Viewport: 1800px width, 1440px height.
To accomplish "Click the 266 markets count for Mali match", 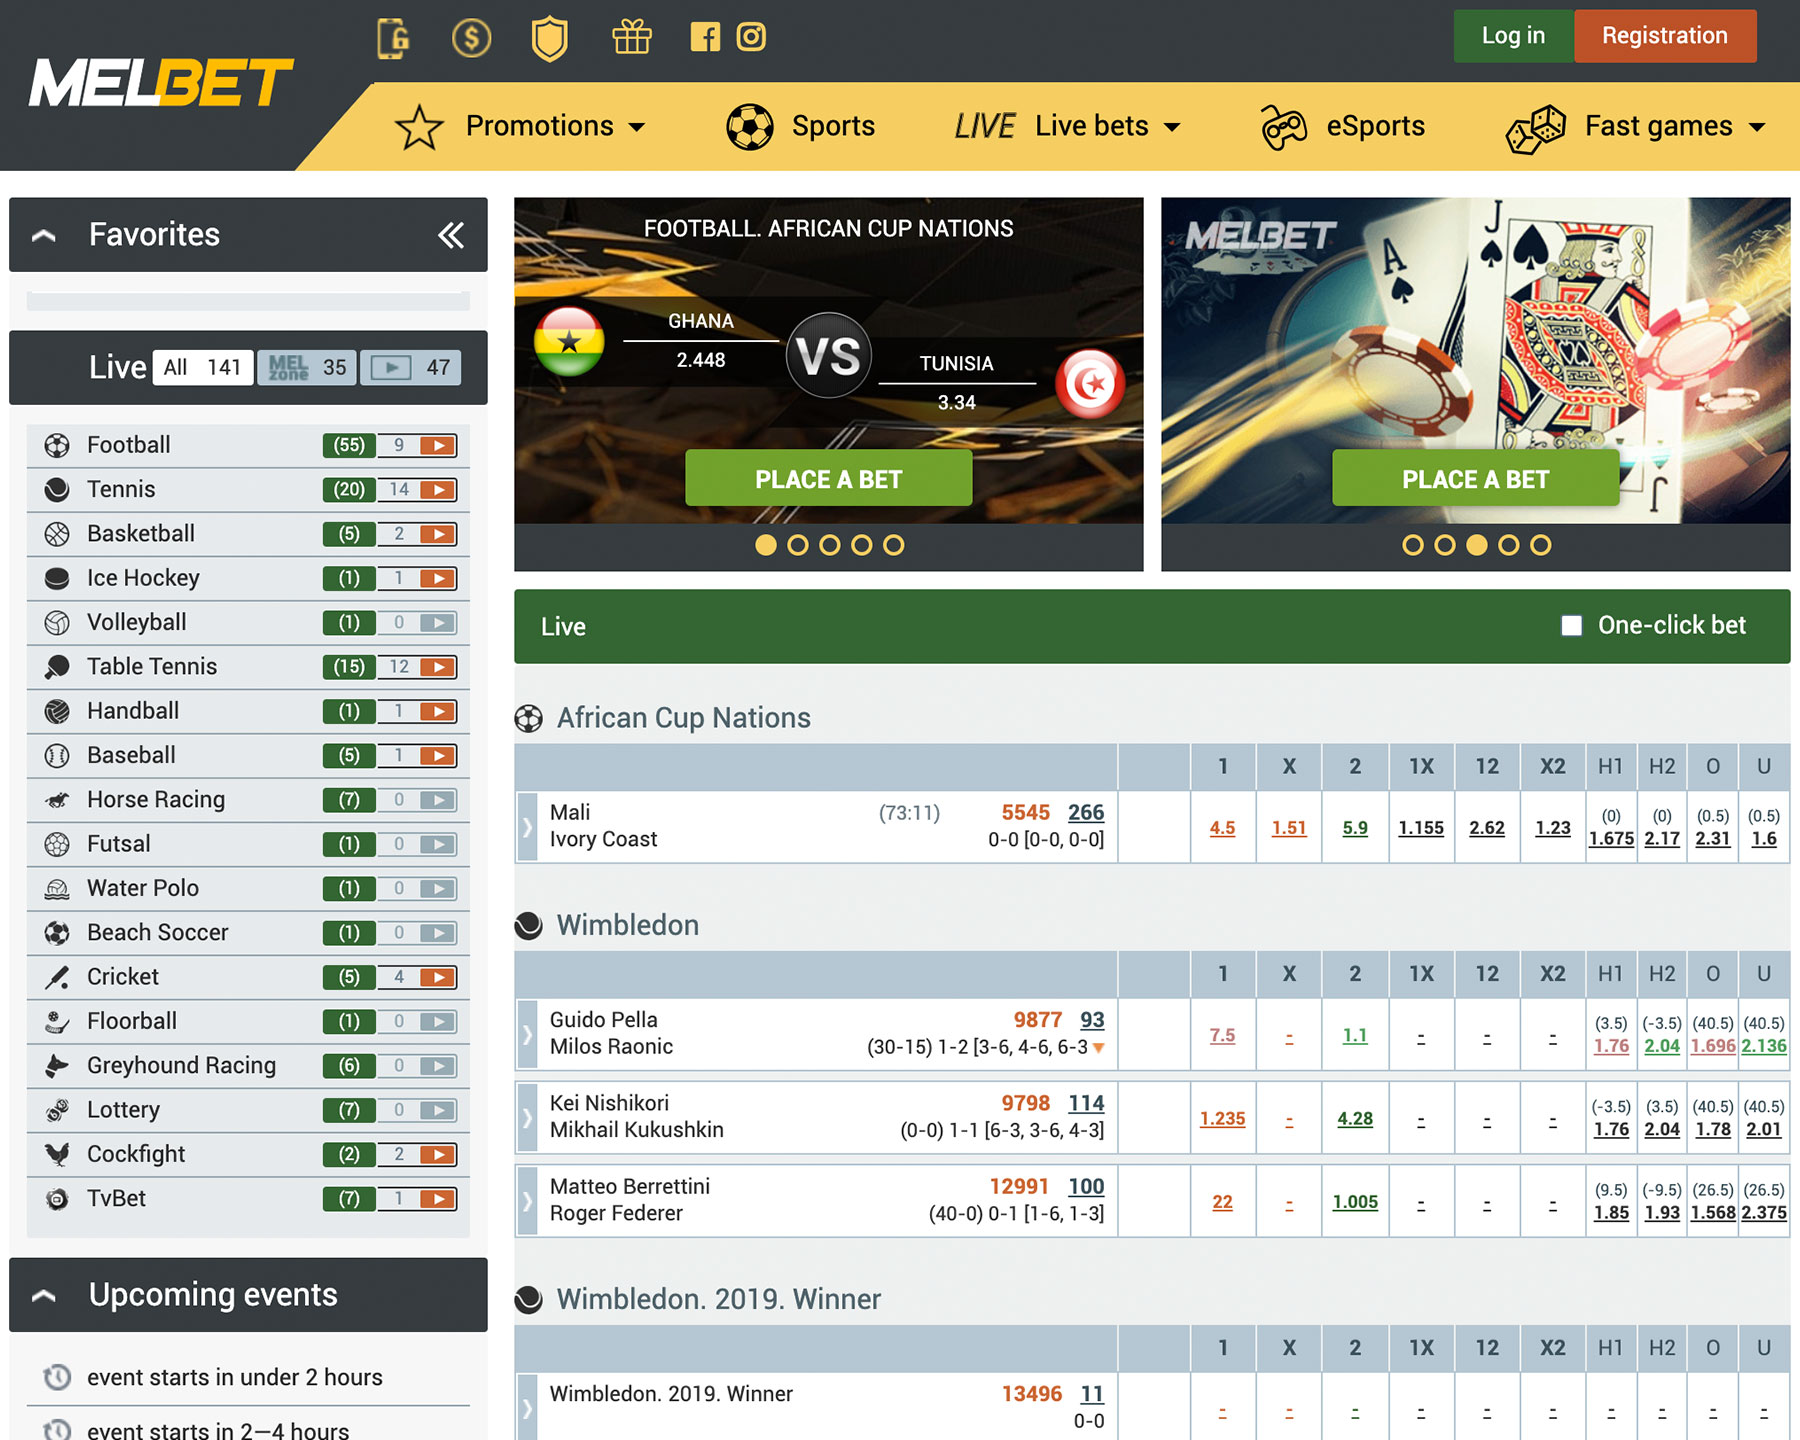I will [x=1086, y=813].
